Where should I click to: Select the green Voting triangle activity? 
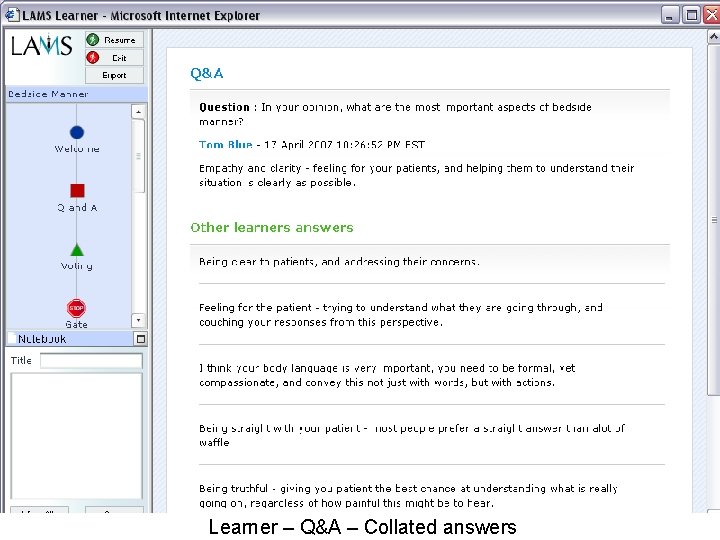(77, 249)
